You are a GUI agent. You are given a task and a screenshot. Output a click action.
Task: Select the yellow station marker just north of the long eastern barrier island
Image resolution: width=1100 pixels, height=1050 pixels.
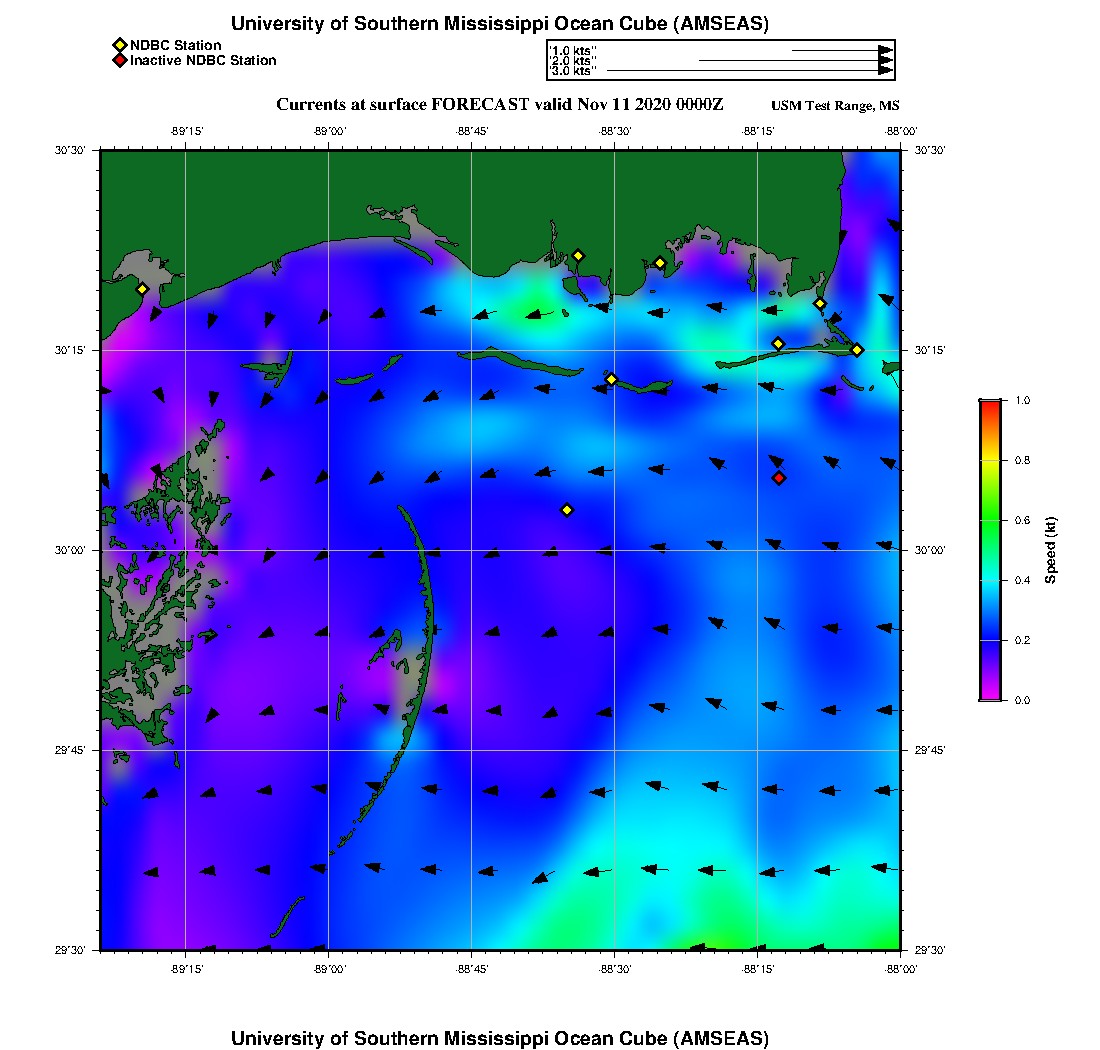[778, 344]
